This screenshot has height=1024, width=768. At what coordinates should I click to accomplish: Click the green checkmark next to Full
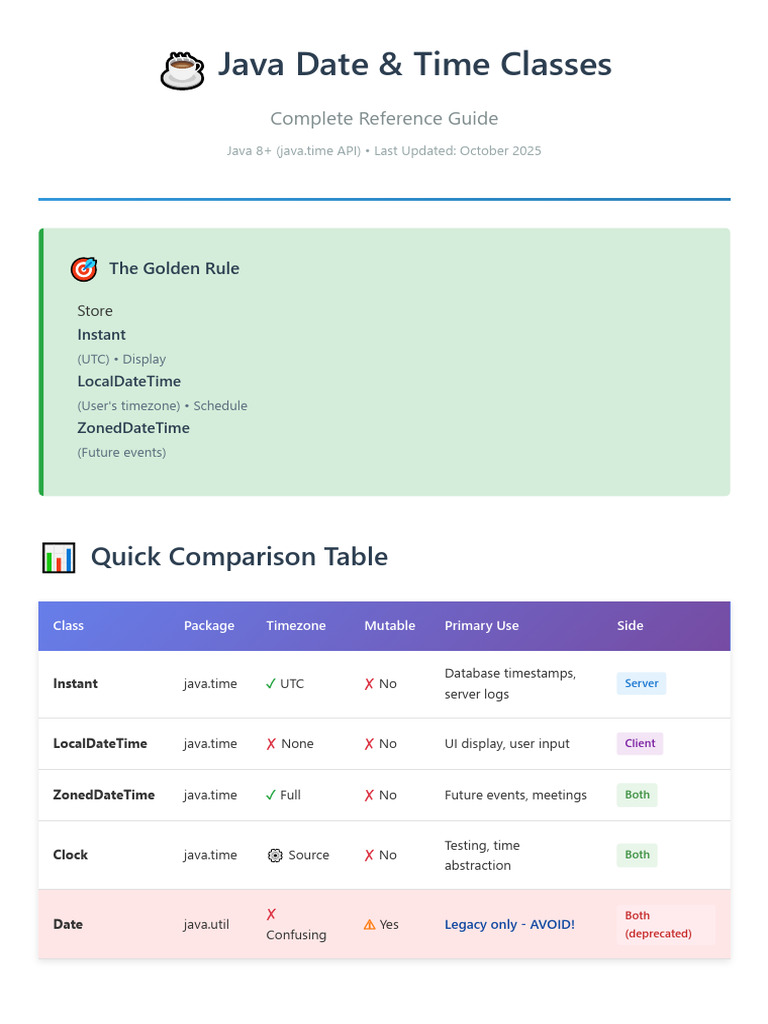tap(271, 795)
